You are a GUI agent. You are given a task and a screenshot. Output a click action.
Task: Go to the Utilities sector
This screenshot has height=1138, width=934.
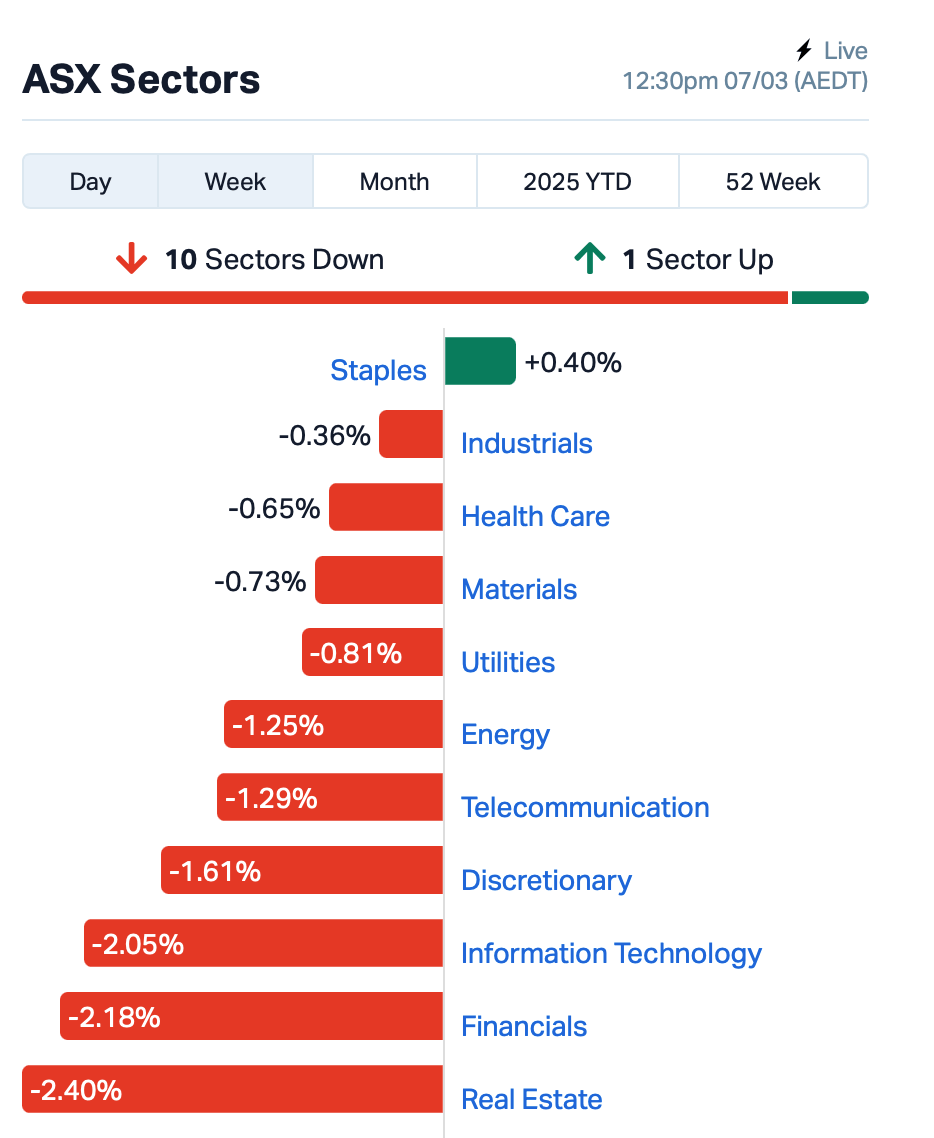[x=508, y=663]
